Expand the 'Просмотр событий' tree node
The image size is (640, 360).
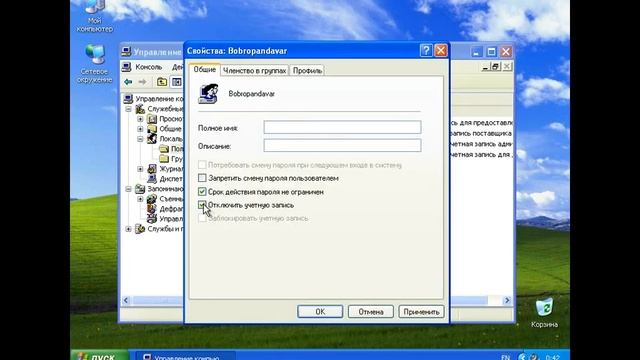(x=140, y=119)
